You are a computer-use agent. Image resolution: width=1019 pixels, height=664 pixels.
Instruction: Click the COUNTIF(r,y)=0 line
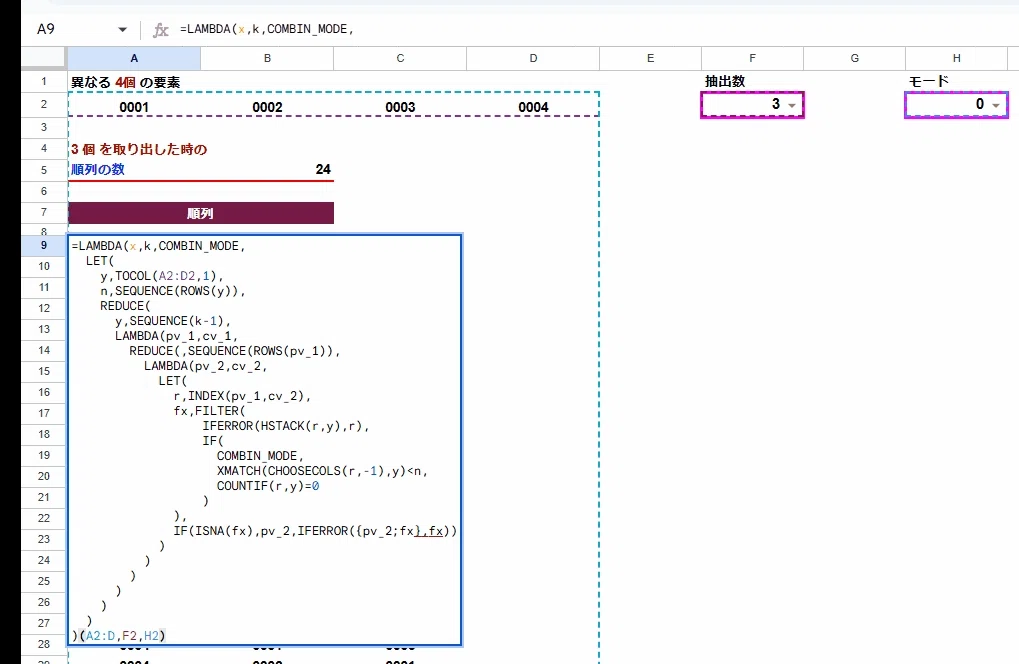(x=268, y=486)
